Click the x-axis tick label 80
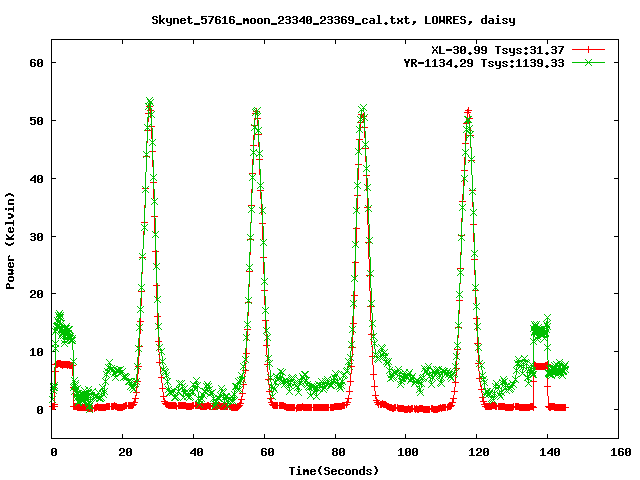 [x=338, y=452]
